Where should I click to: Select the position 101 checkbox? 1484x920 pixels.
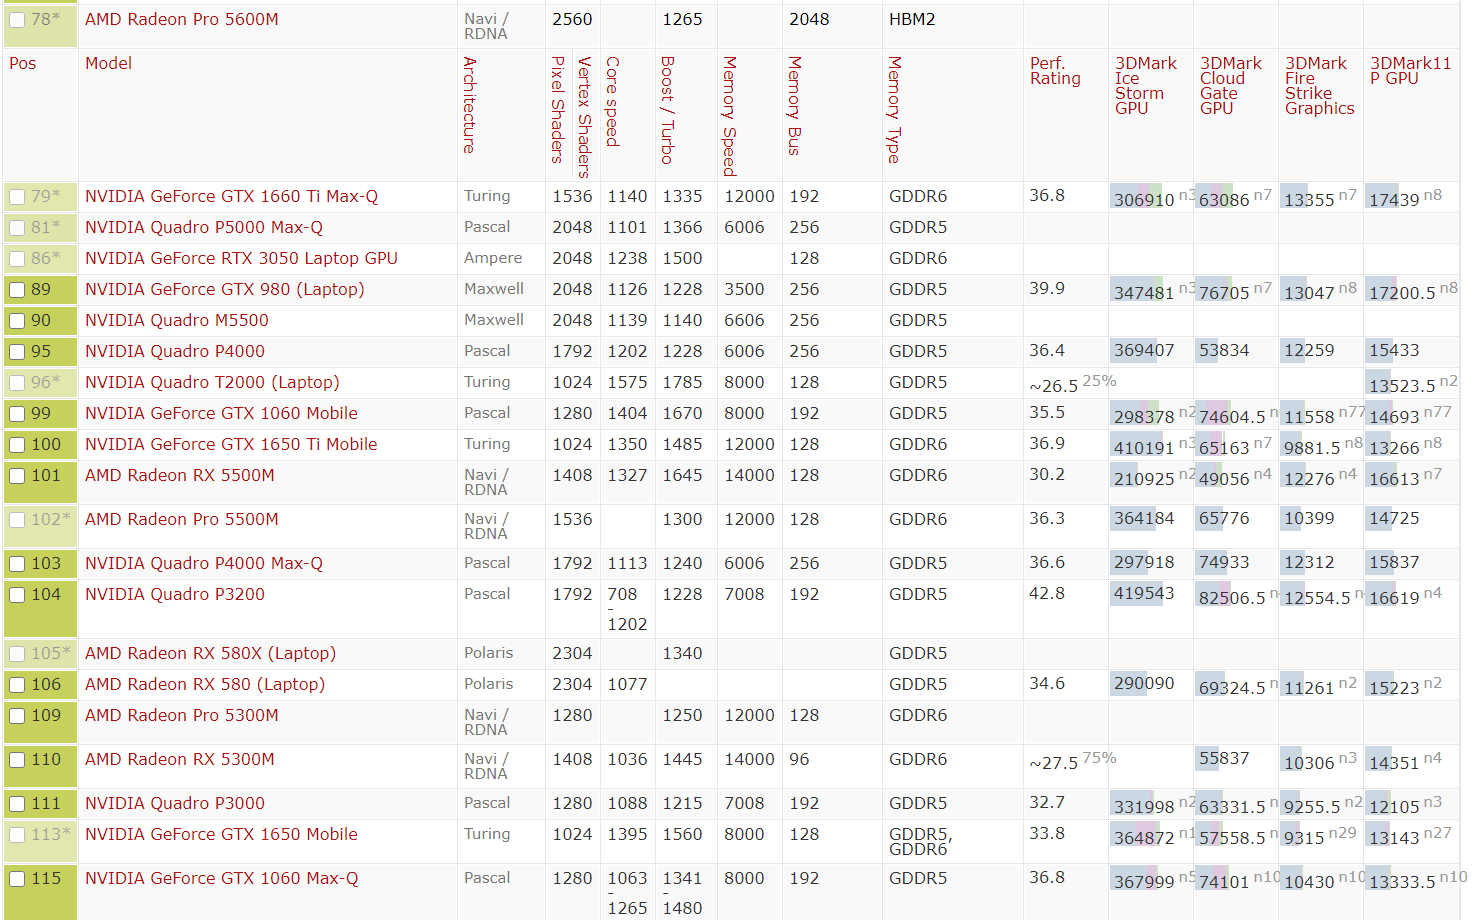pyautogui.click(x=17, y=476)
